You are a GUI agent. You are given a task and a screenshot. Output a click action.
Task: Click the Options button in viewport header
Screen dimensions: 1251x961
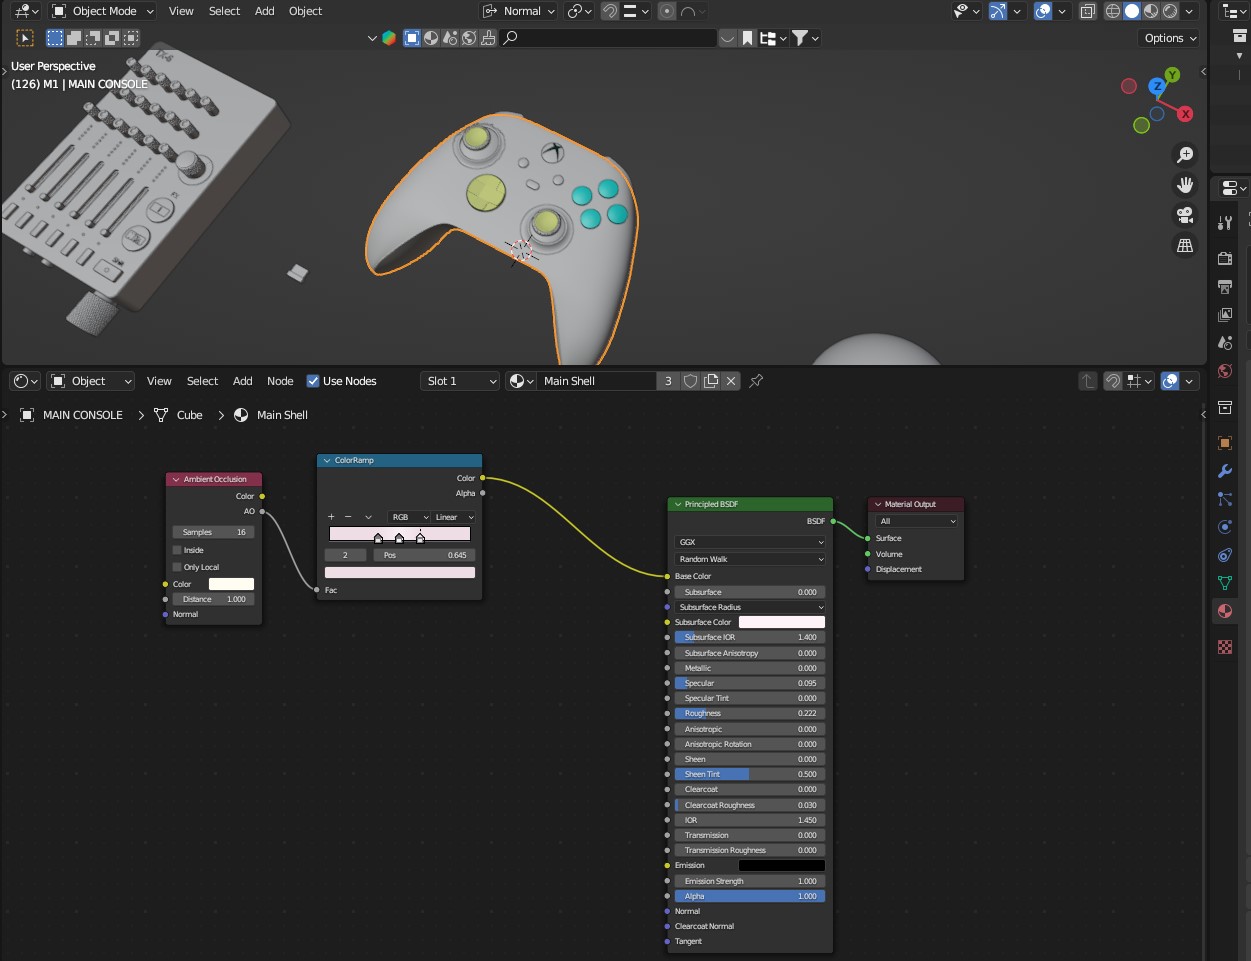[x=1169, y=38]
